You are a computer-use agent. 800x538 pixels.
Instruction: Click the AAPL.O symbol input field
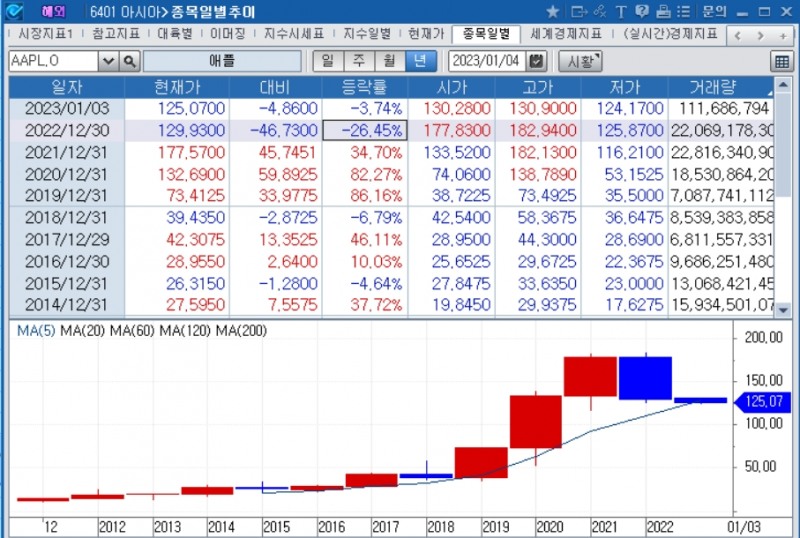[54, 61]
